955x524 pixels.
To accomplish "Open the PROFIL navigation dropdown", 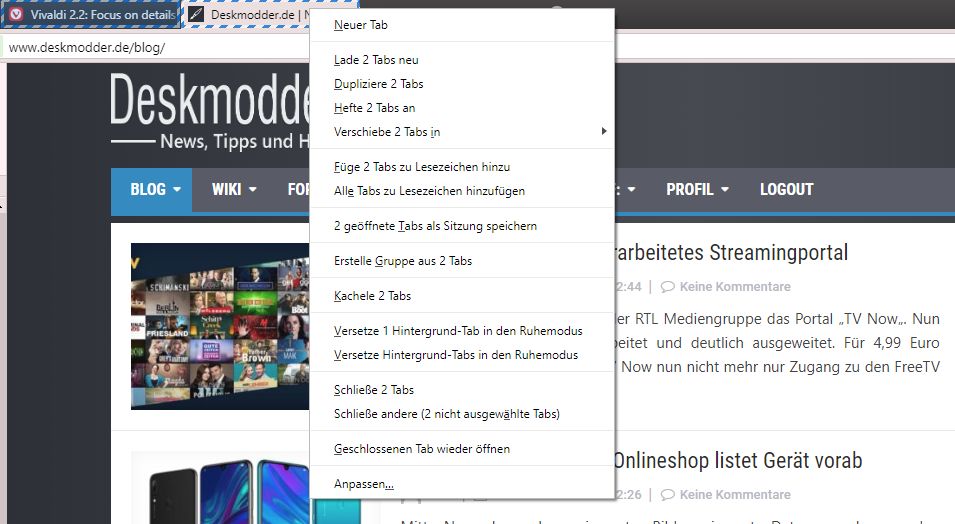I will 697,189.
